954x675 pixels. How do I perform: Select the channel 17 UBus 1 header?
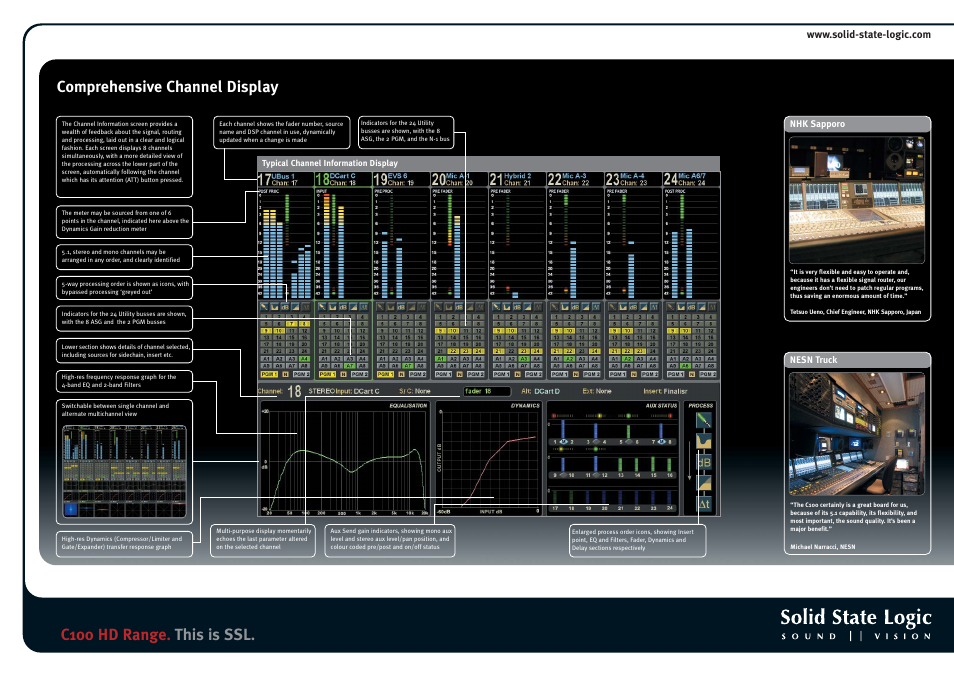285,179
